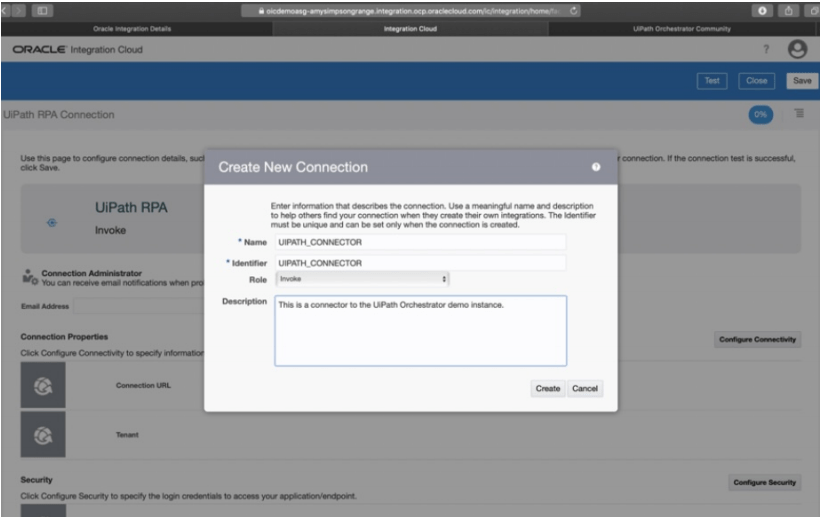
Task: Click the Name input field
Action: pos(420,242)
